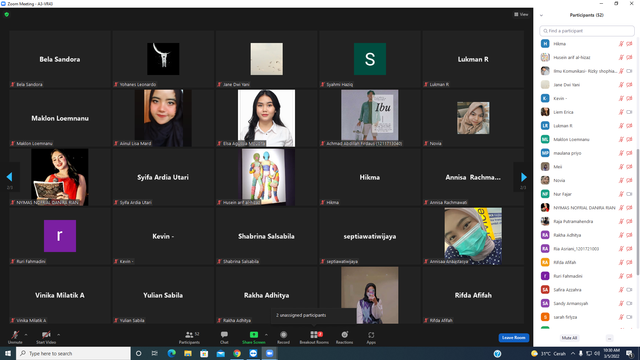
Task: Open the Chat icon
Action: click(x=224, y=335)
